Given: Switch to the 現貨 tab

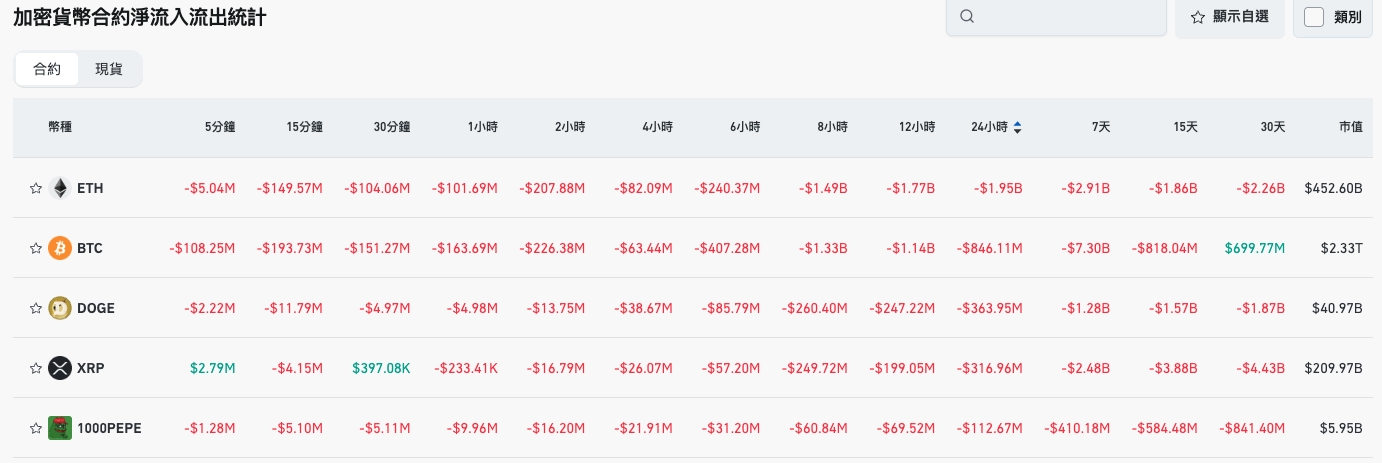Looking at the screenshot, I should click(109, 69).
